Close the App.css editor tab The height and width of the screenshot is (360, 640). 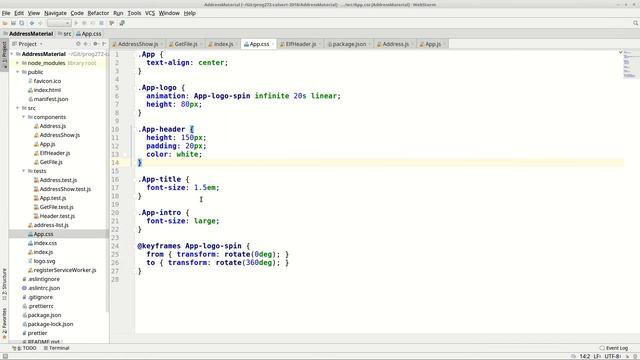point(273,44)
